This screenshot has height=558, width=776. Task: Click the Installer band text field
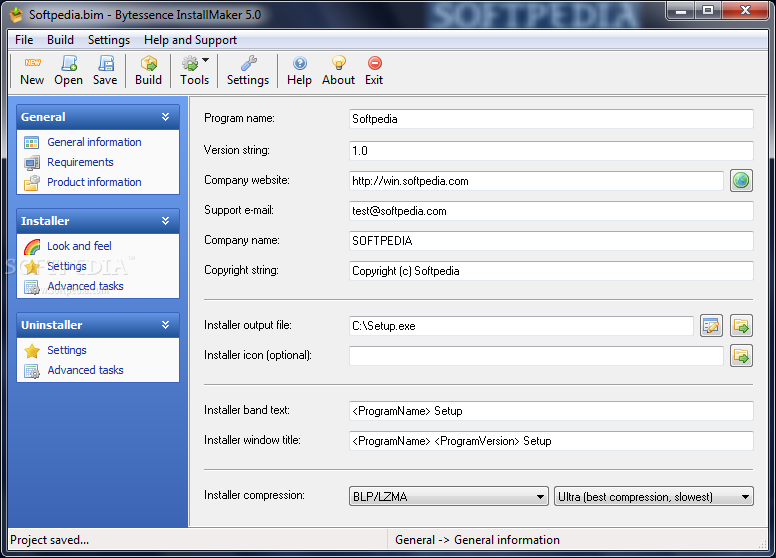pyautogui.click(x=551, y=411)
